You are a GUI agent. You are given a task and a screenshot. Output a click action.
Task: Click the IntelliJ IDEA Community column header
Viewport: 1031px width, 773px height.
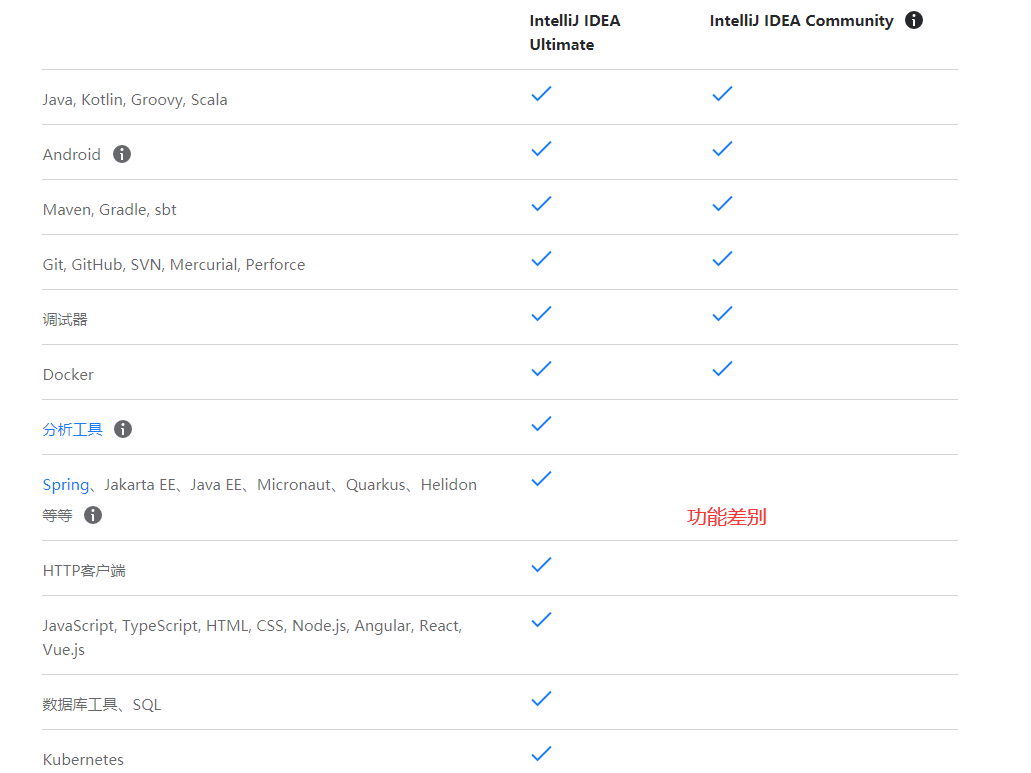(801, 20)
